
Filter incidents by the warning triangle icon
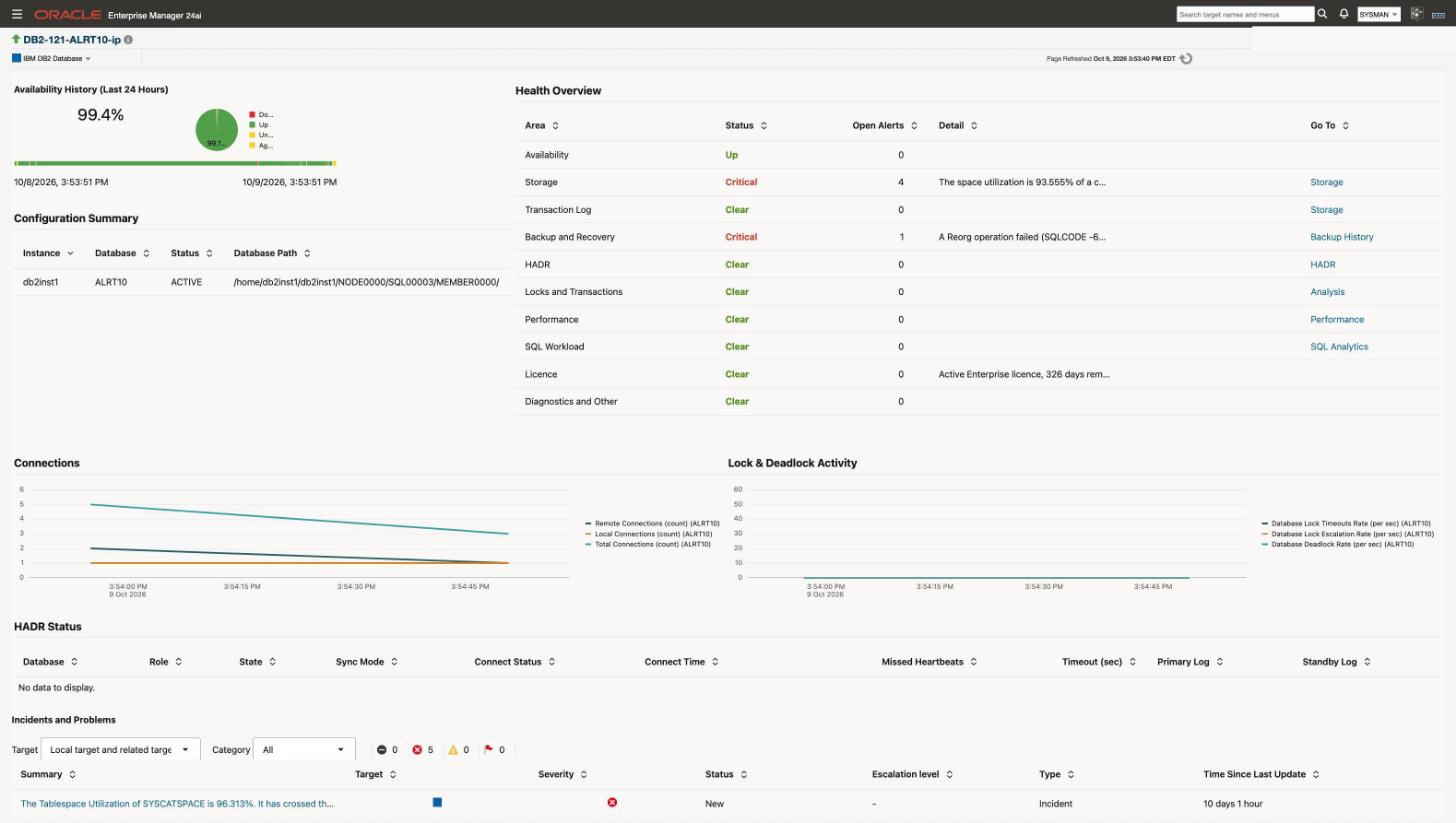pos(453,749)
